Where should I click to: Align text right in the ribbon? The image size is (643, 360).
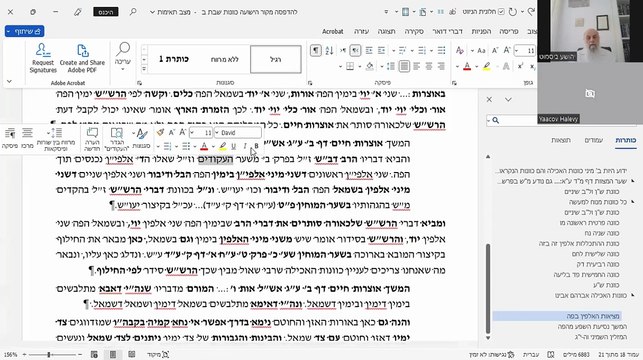(441, 66)
